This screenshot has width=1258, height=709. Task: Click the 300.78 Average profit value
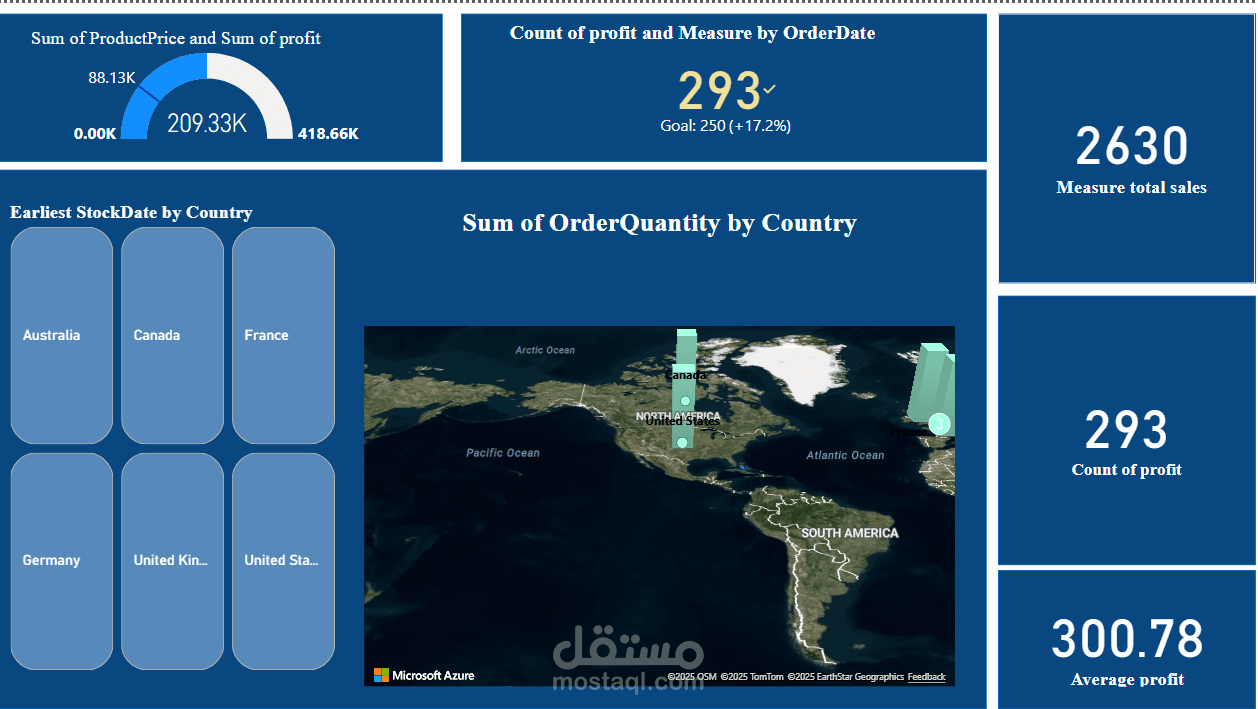click(x=1127, y=639)
